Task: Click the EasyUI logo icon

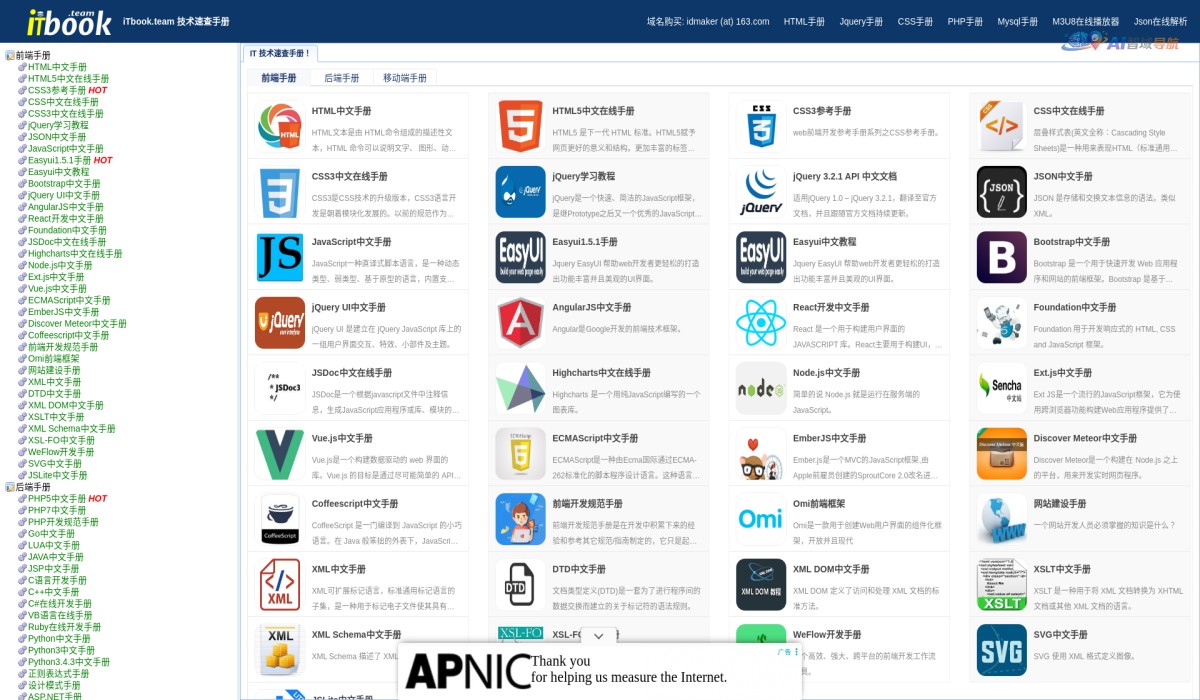Action: [x=520, y=257]
